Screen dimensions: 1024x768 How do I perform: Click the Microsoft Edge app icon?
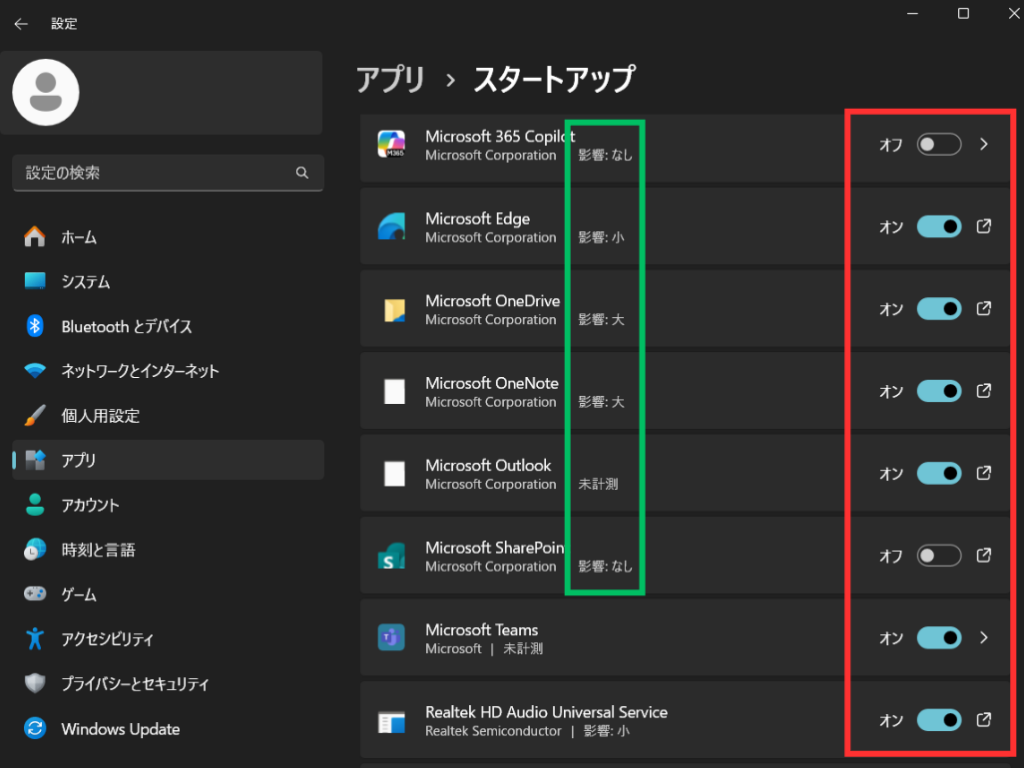tap(391, 227)
